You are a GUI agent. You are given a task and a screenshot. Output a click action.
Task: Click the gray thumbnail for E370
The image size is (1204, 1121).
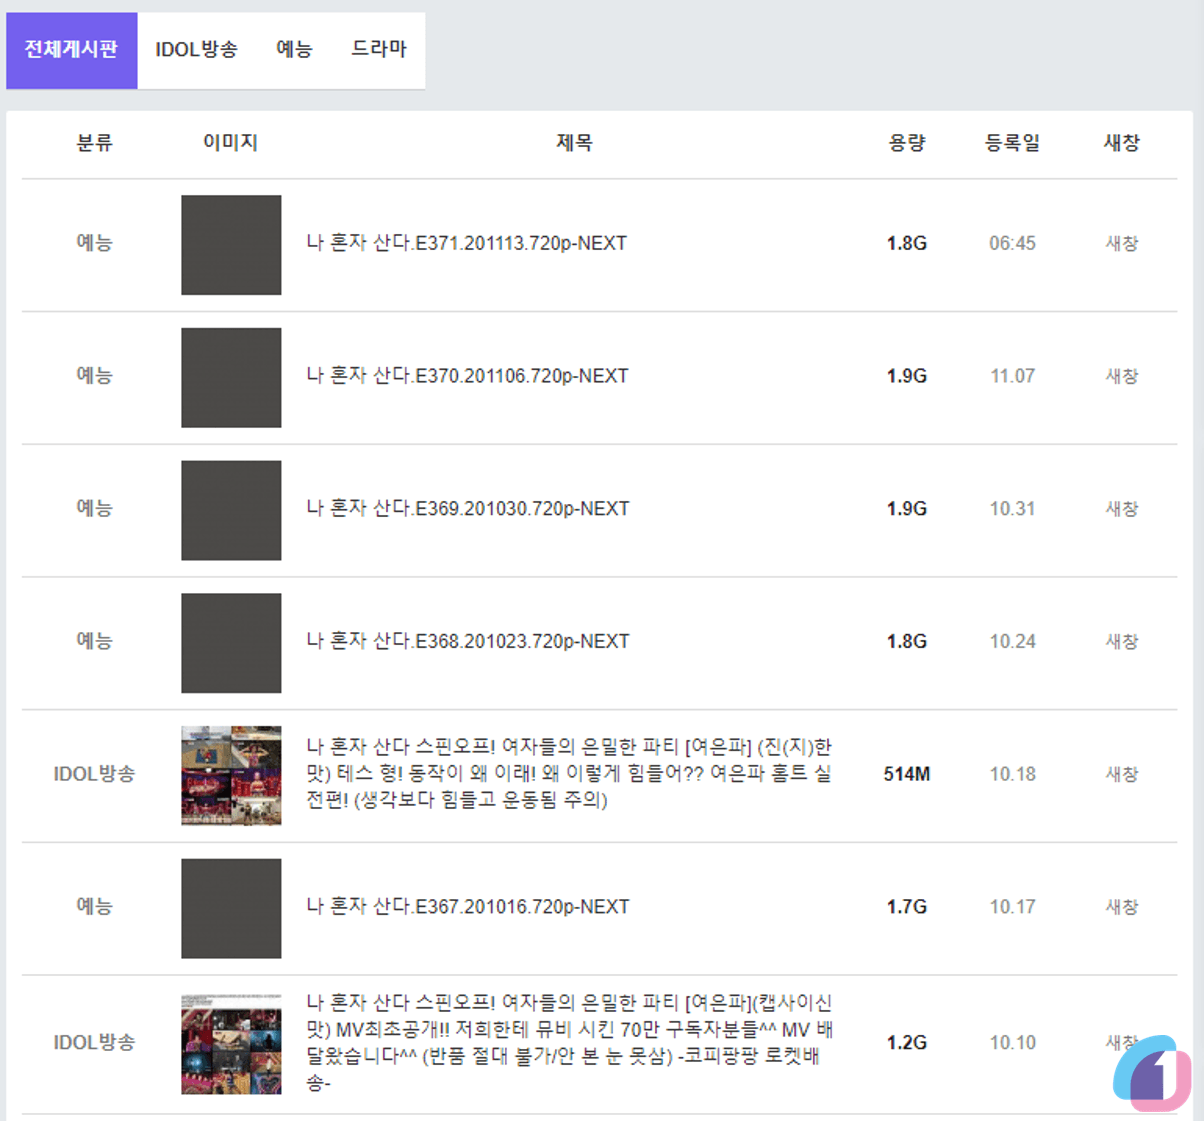click(x=231, y=378)
